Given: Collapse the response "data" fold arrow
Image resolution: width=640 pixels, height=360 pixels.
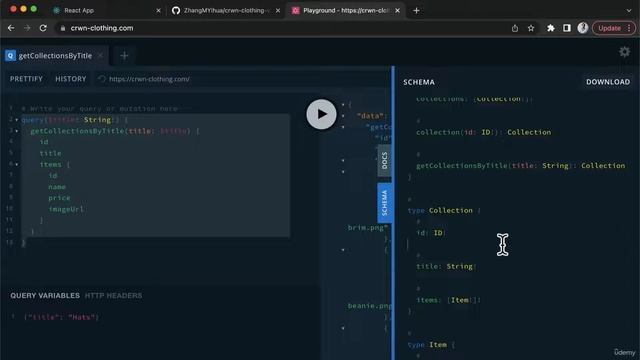Looking at the screenshot, I should tap(343, 116).
